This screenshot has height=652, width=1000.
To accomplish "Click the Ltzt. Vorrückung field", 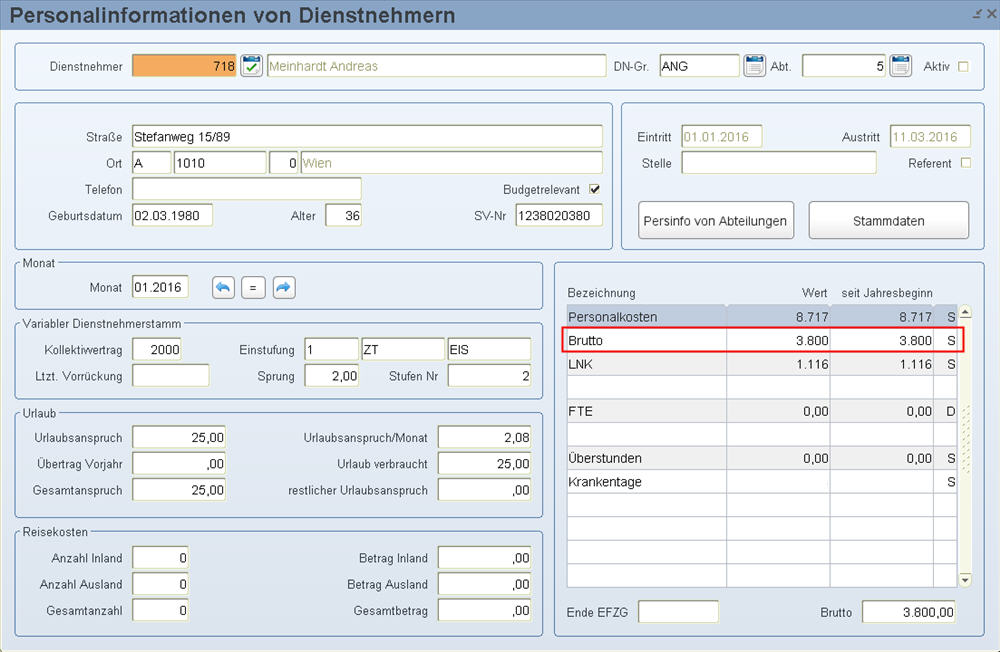I will click(170, 376).
